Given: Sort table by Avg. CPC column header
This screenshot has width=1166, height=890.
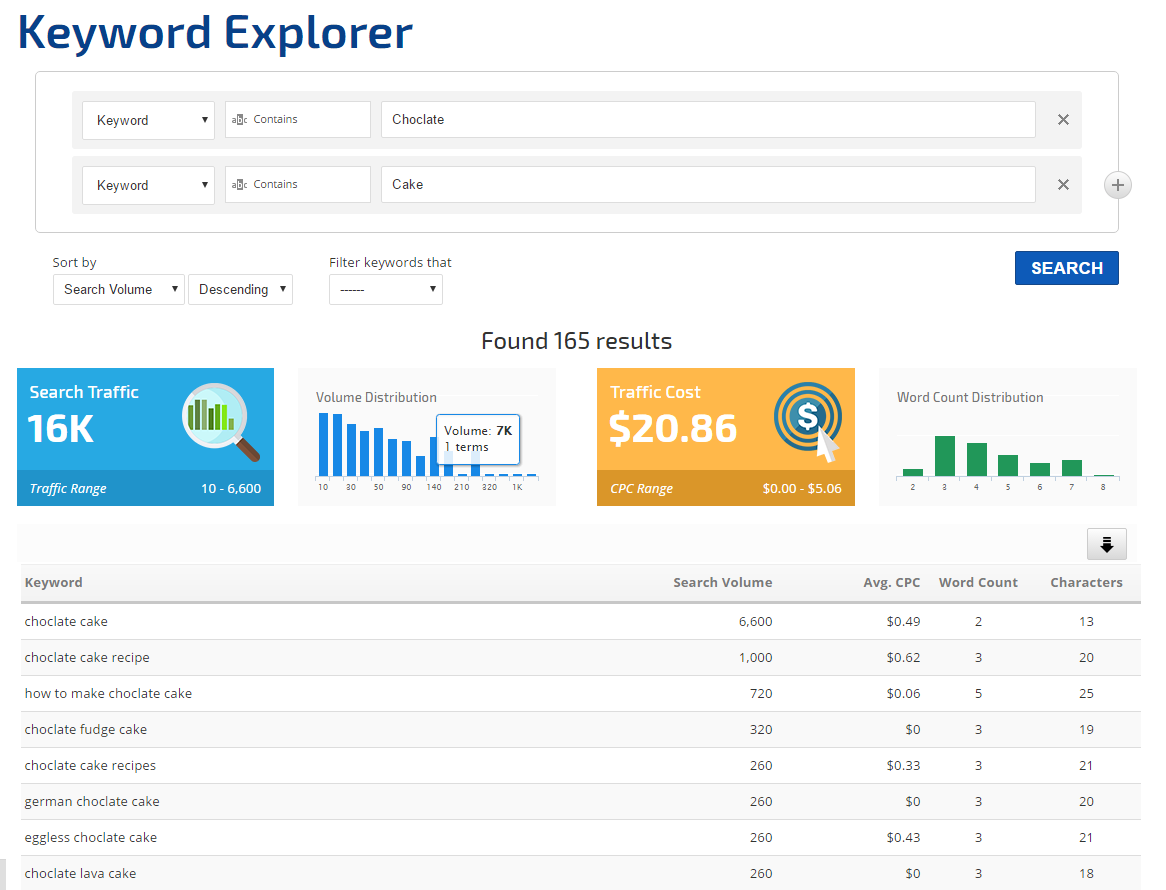Looking at the screenshot, I should 892,582.
